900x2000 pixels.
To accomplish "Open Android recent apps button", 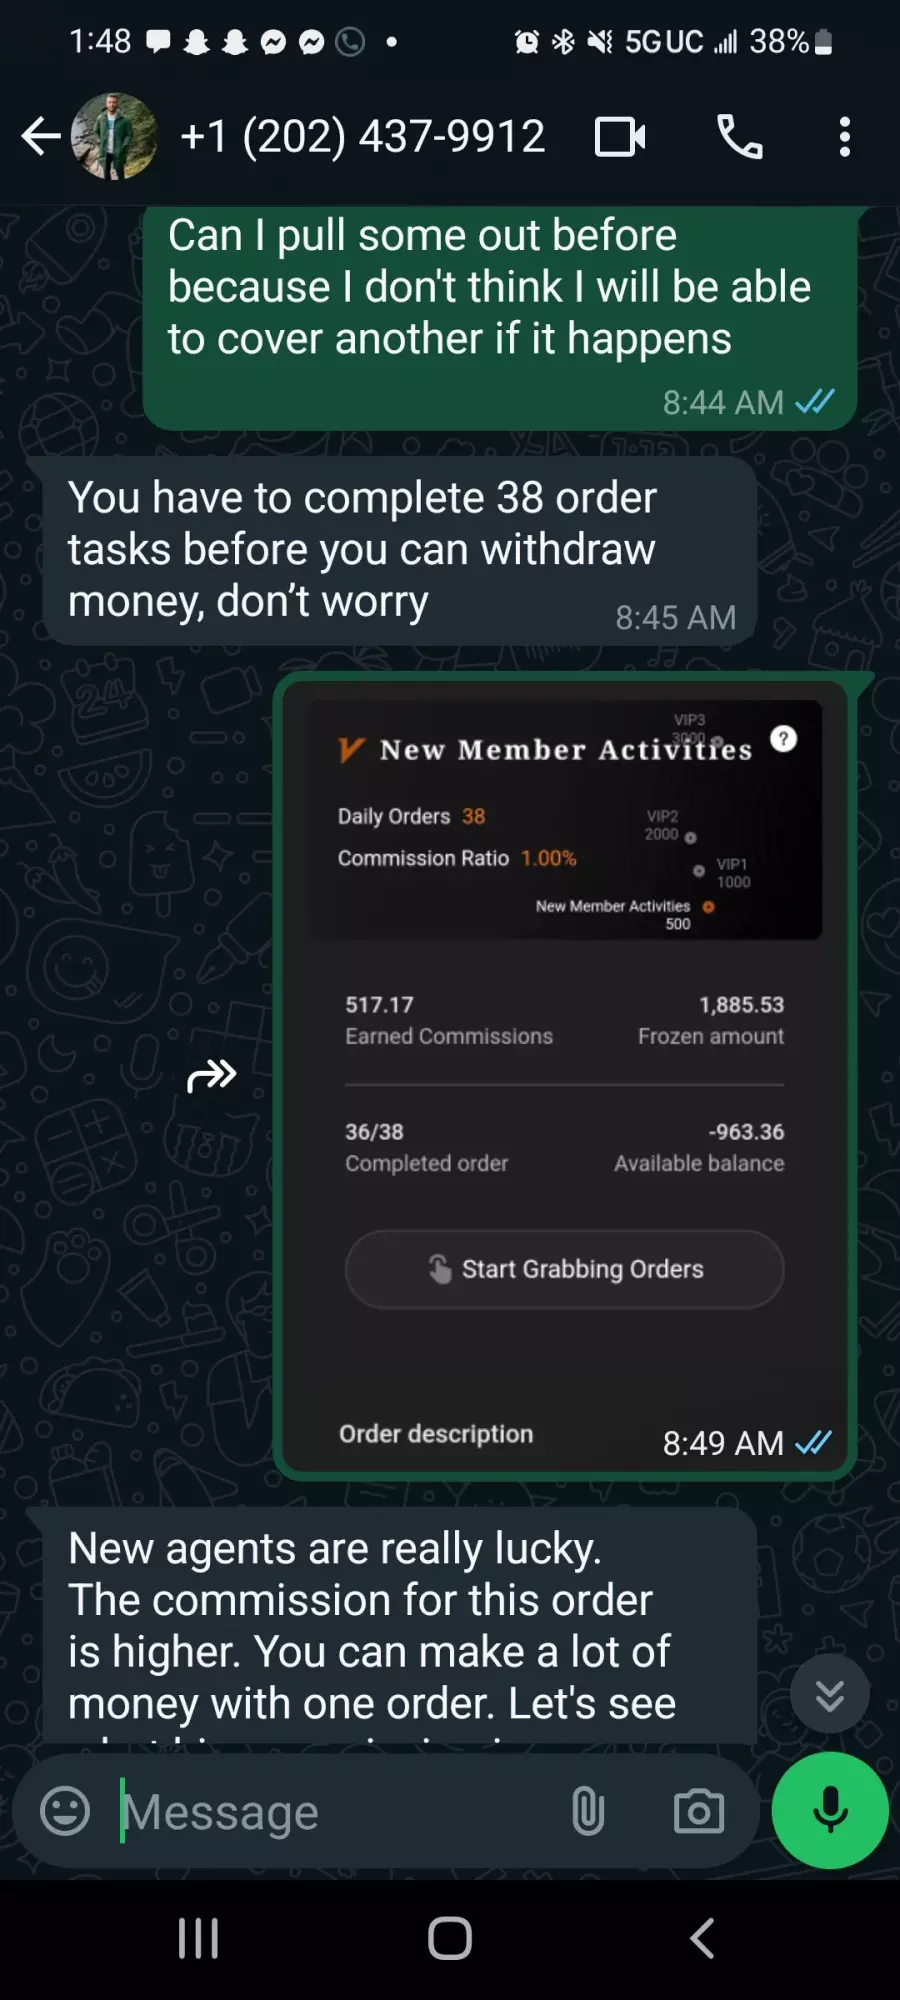I will coord(198,1938).
